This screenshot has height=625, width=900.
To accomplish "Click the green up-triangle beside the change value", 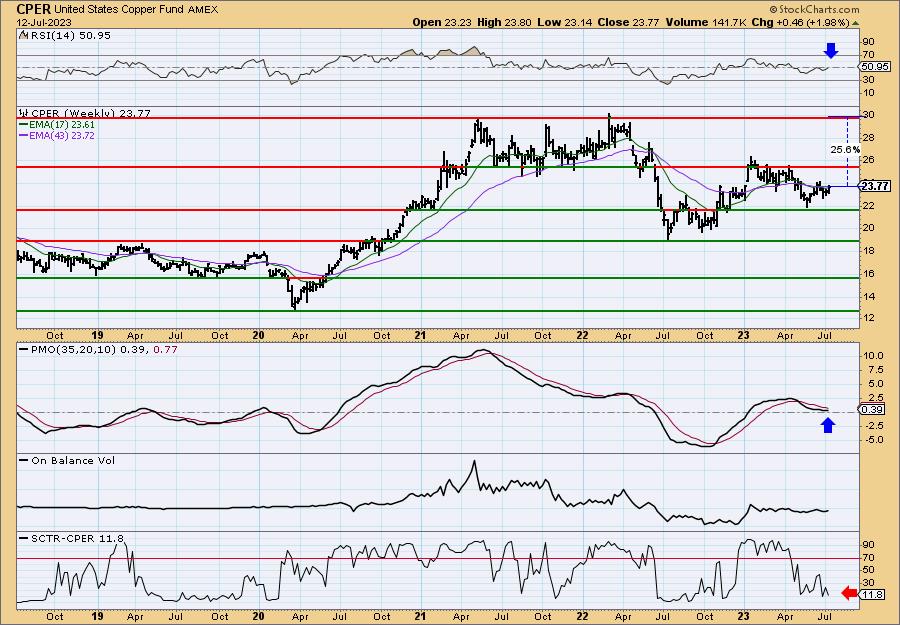I will [855, 23].
